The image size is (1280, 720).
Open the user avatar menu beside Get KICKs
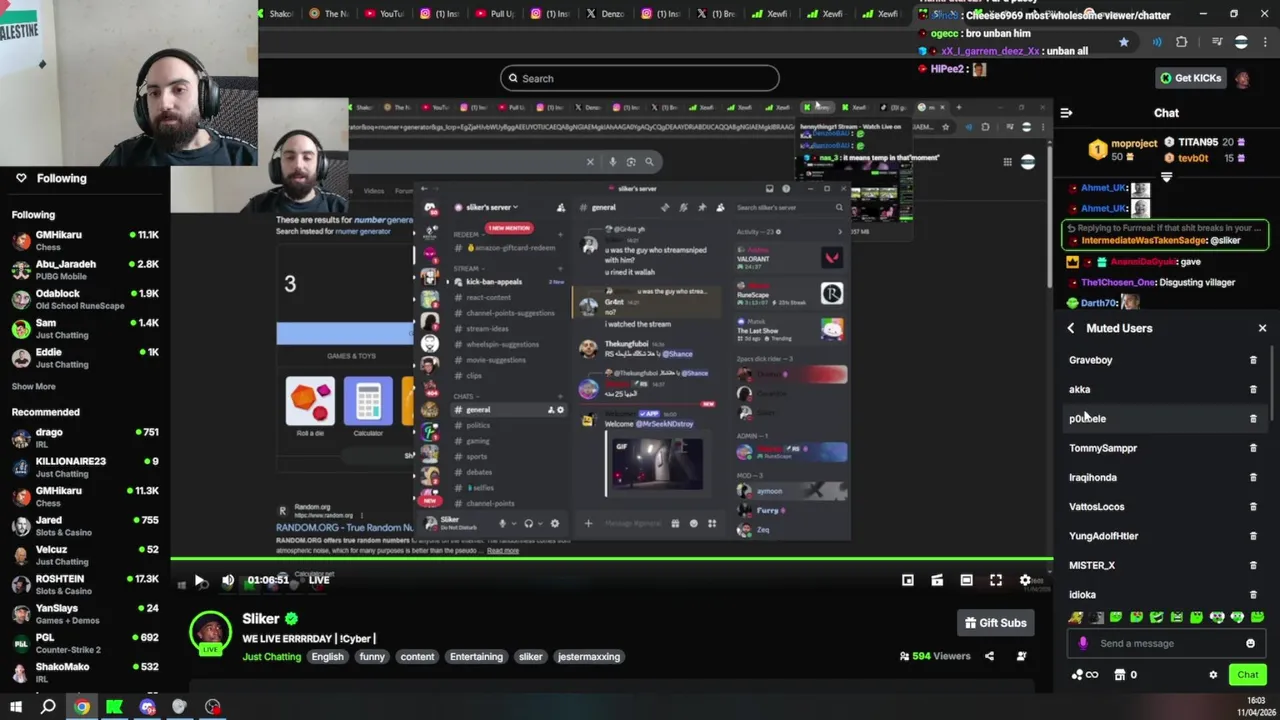click(1242, 78)
